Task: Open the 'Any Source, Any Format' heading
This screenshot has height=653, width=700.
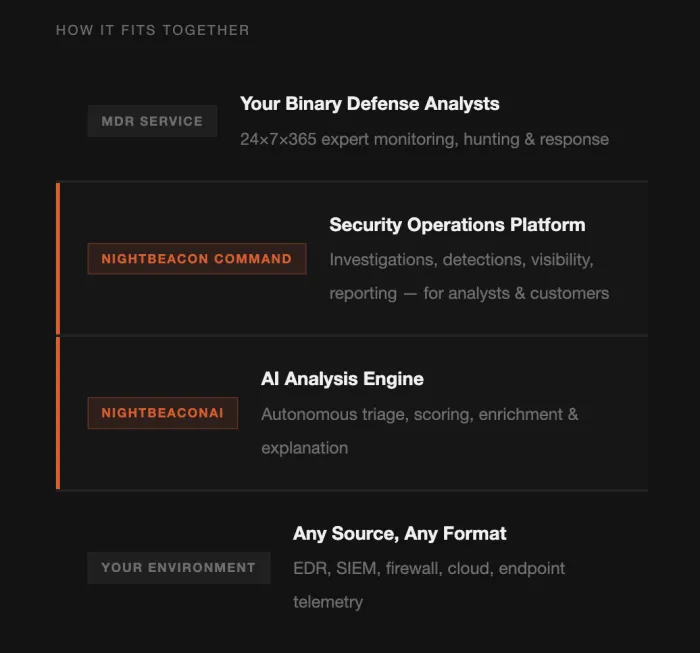Action: [x=399, y=534]
